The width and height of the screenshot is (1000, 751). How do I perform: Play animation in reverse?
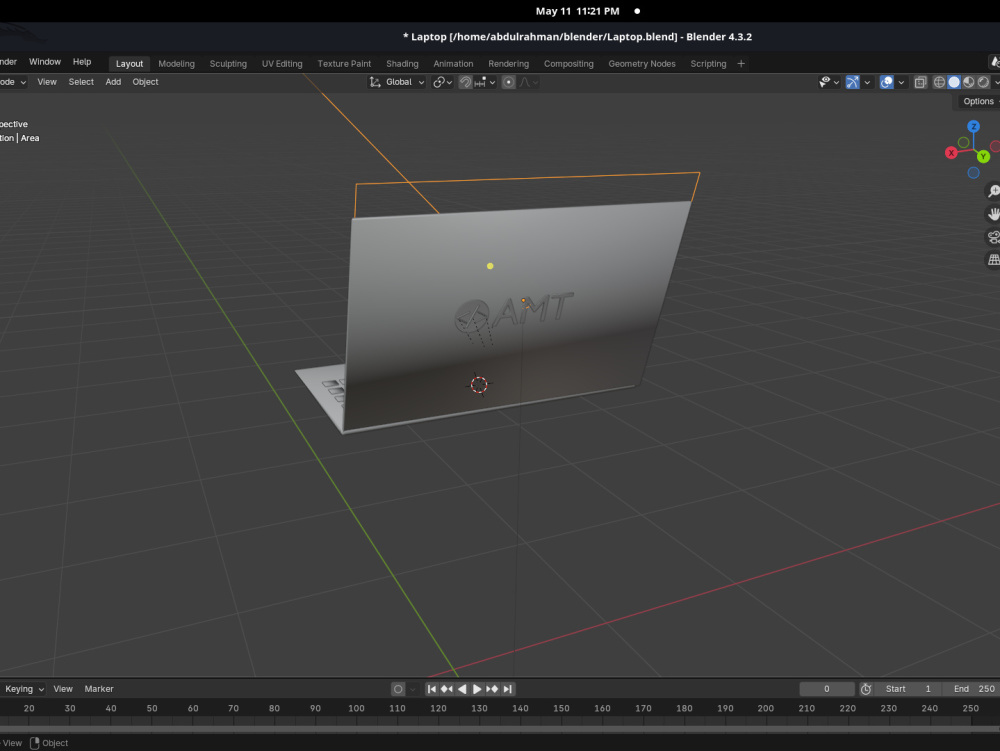(x=462, y=689)
